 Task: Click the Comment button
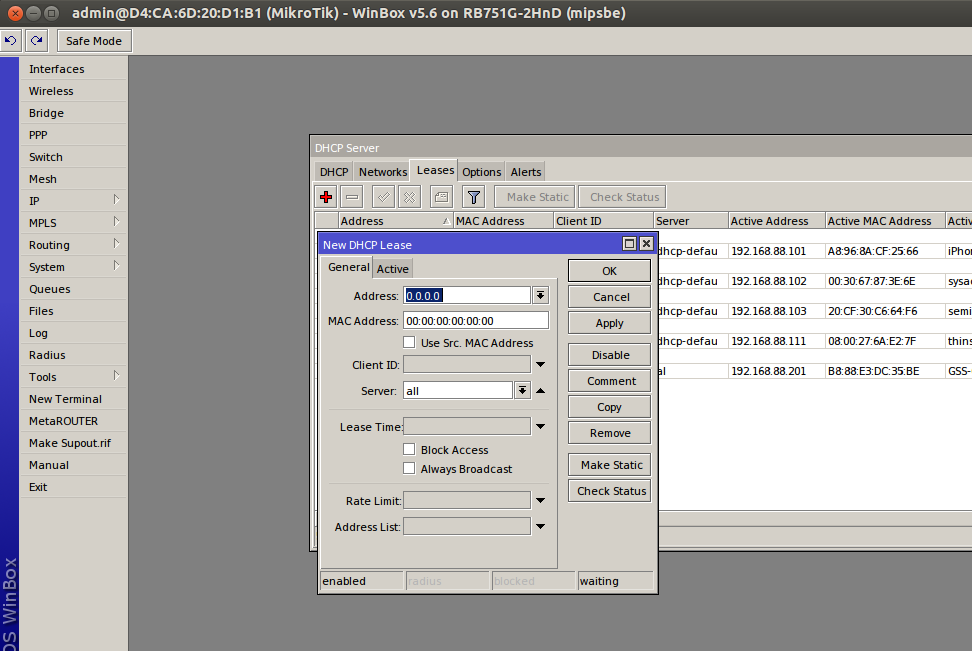tap(609, 381)
